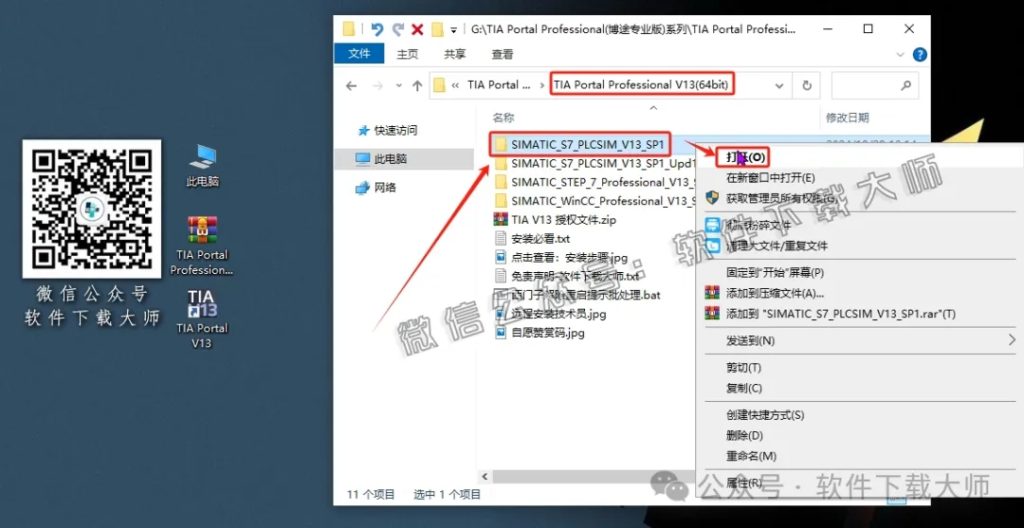1024x528 pixels.
Task: Choose 创建快捷方式(S) in context menu
Action: (765, 415)
